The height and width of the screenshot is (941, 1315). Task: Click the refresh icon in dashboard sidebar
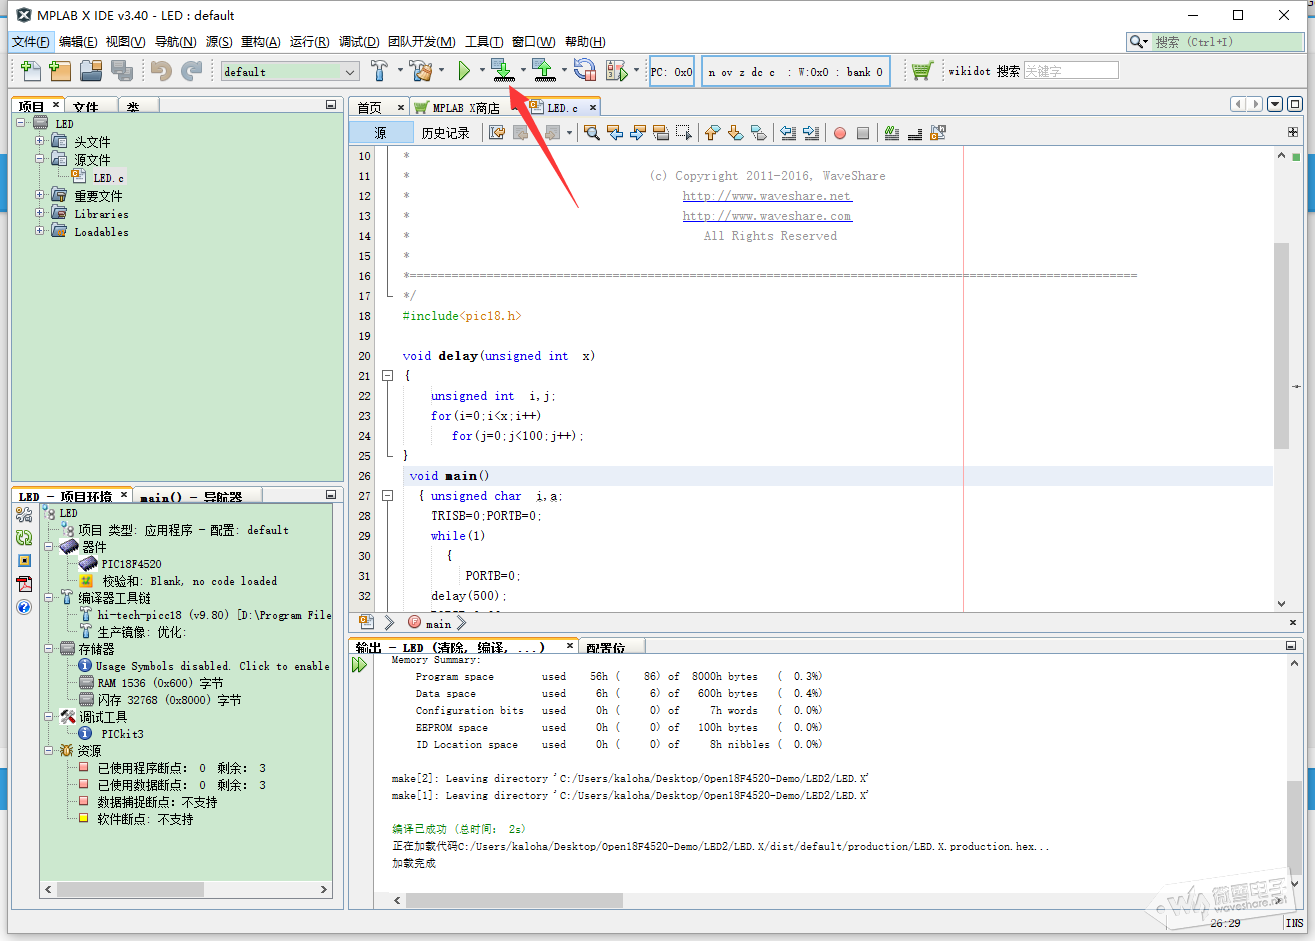24,537
